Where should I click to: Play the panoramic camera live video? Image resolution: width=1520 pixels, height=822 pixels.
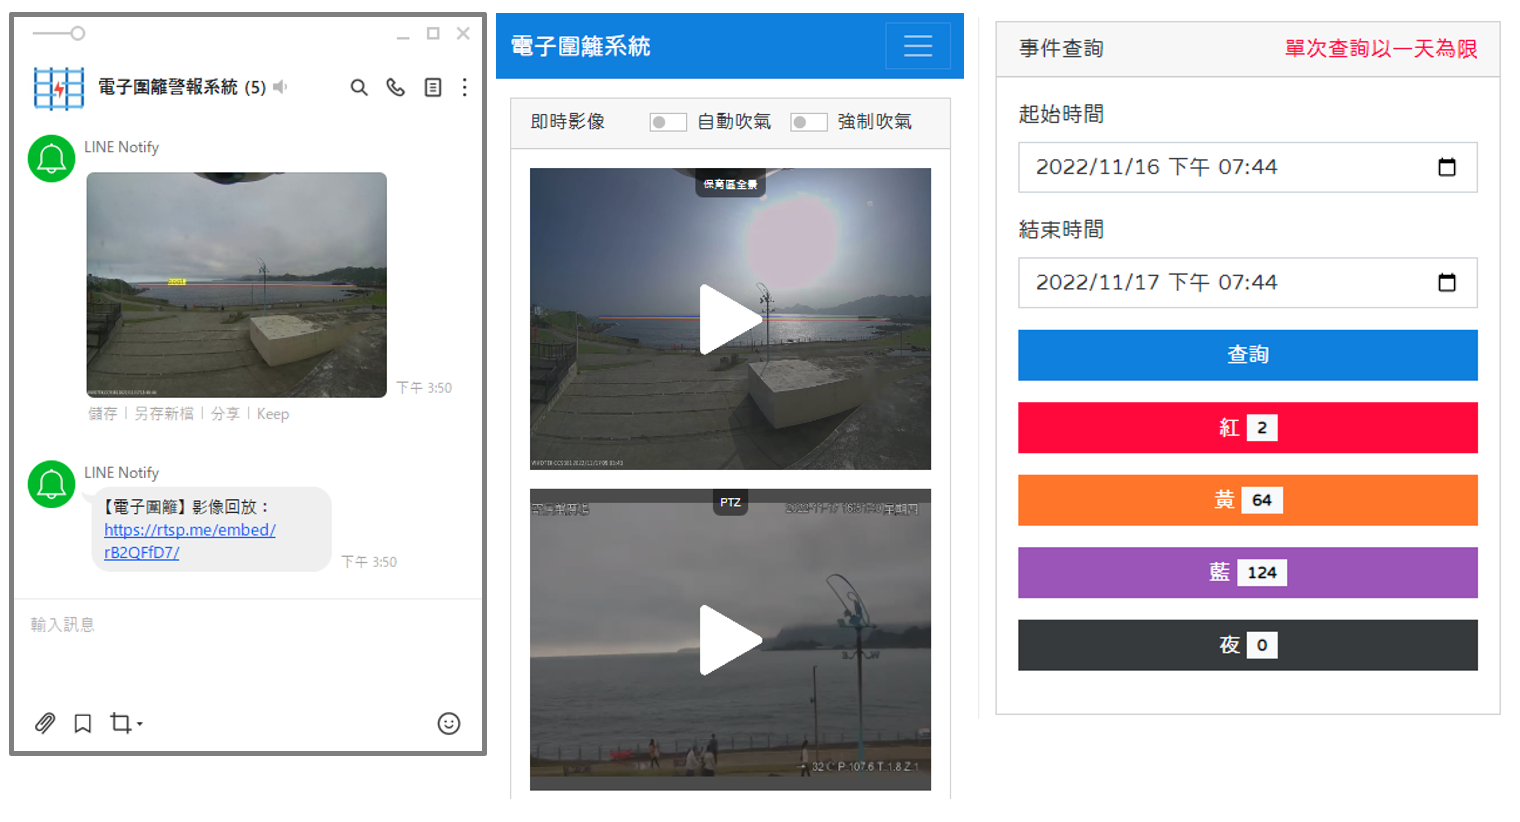click(x=730, y=320)
